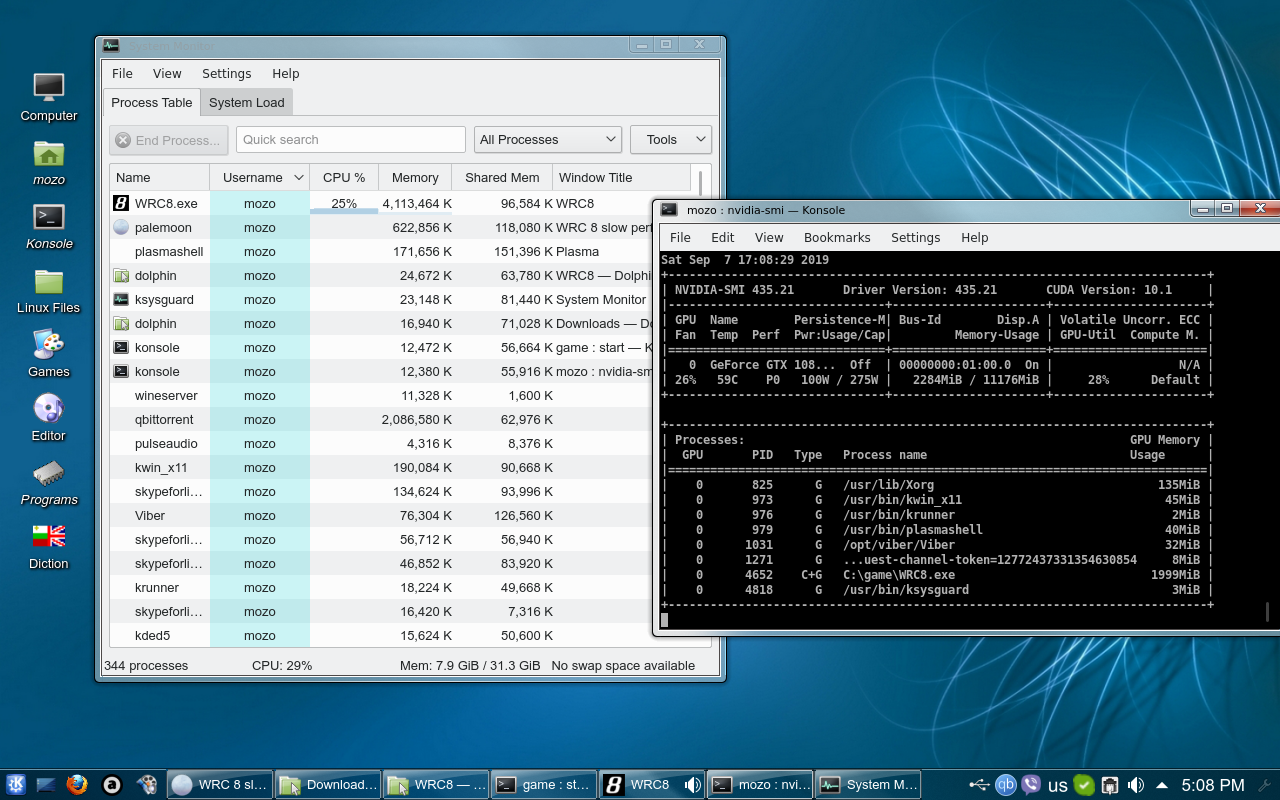This screenshot has width=1280, height=800.
Task: Click the 5:08 PM clock
Action: [x=1213, y=785]
